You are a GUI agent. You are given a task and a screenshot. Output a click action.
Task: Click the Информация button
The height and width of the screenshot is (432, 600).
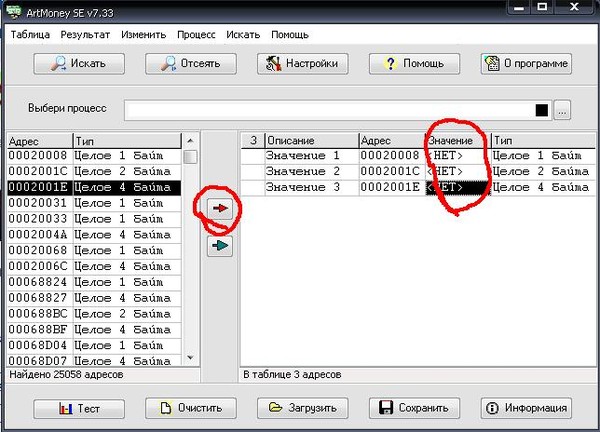pos(526,408)
